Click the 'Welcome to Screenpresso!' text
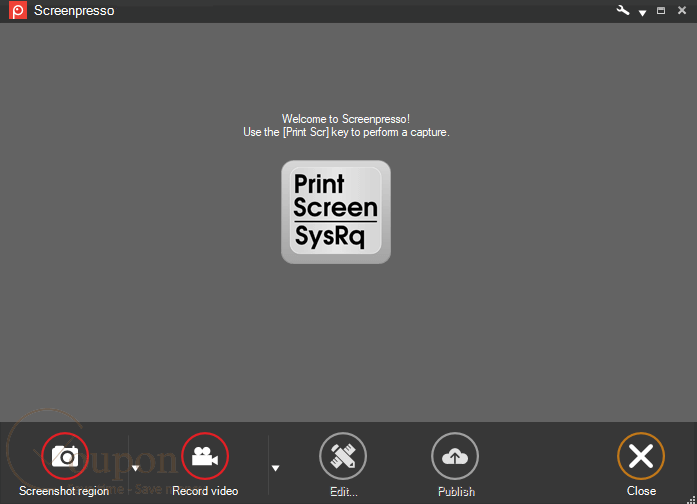 346,119
